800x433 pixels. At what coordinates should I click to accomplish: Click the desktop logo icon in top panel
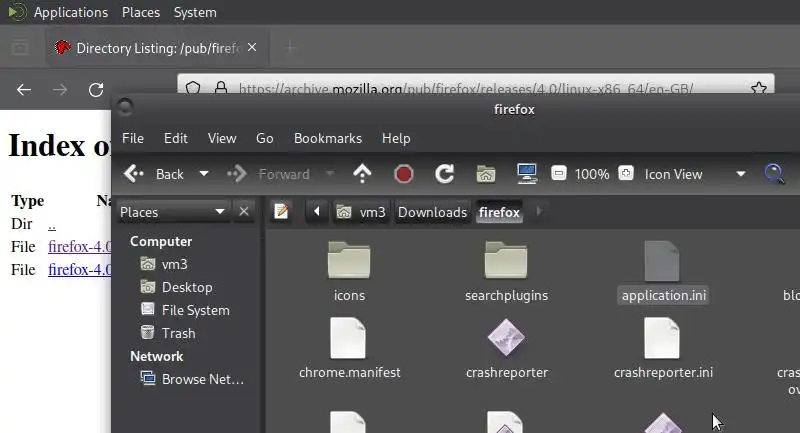17,12
